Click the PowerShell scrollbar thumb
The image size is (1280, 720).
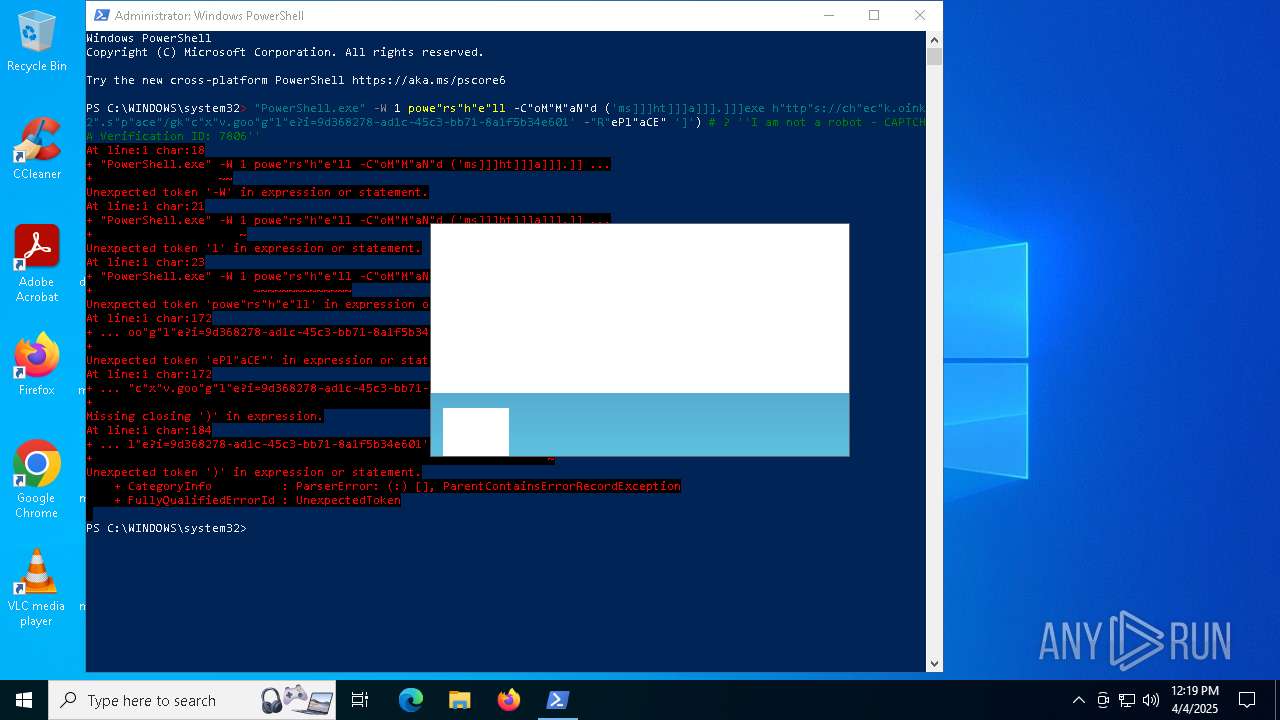934,56
